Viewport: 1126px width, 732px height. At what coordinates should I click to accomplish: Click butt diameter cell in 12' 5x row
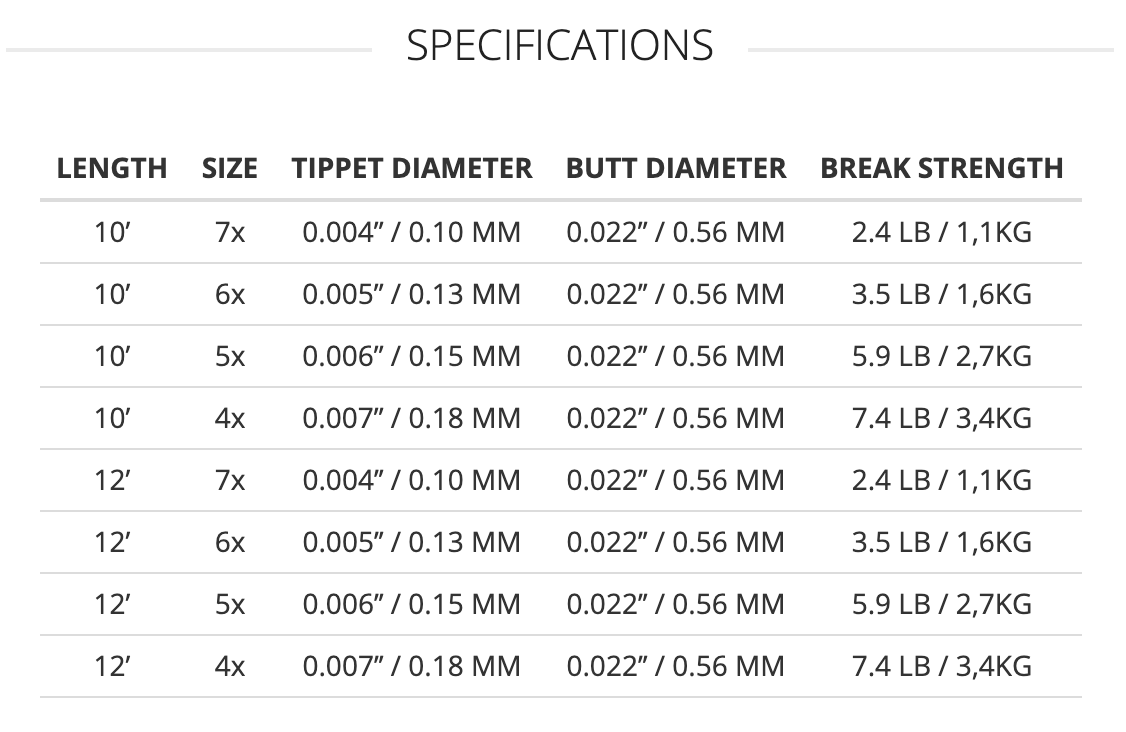676,604
